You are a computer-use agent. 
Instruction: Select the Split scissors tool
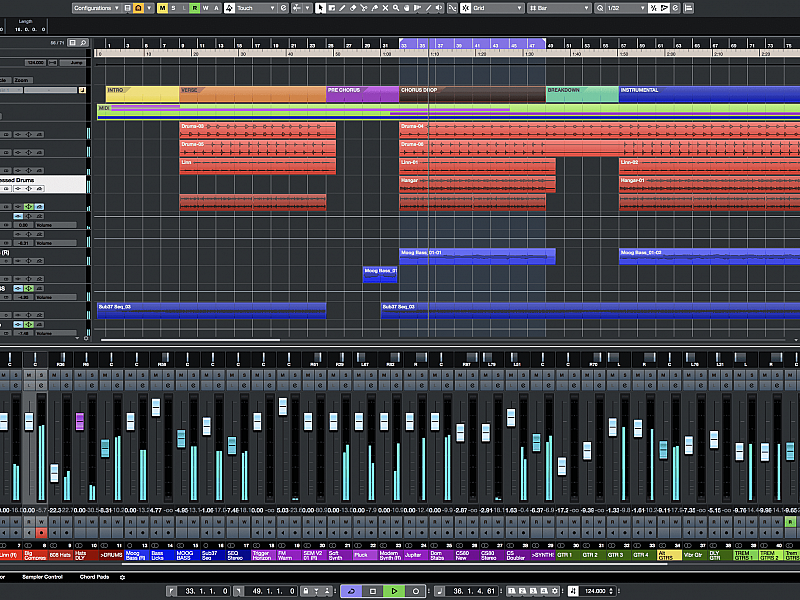(x=364, y=8)
